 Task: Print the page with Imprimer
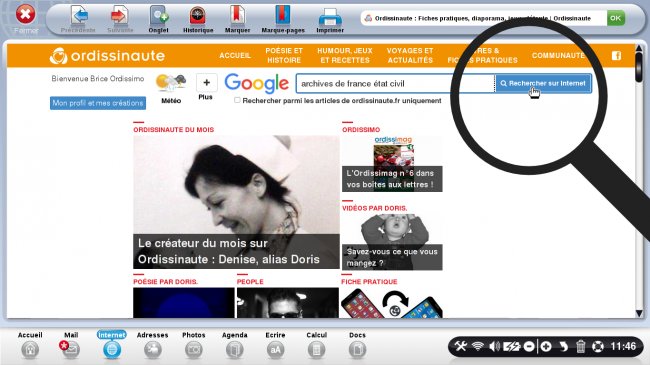(x=330, y=19)
